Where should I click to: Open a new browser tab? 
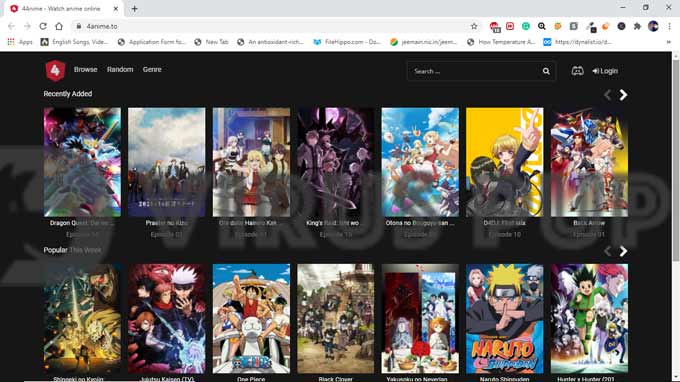click(134, 9)
